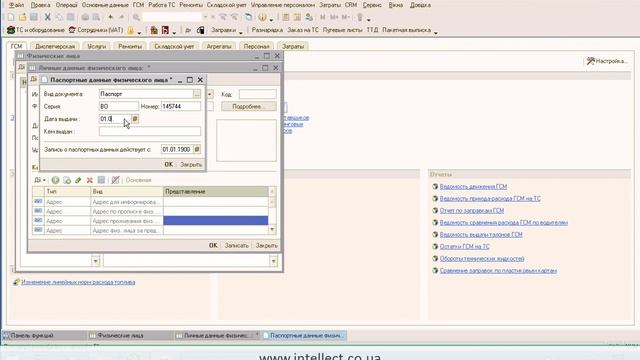640x360 pixels.
Task: Click into the Кем выдан field
Action: pyautogui.click(x=150, y=131)
